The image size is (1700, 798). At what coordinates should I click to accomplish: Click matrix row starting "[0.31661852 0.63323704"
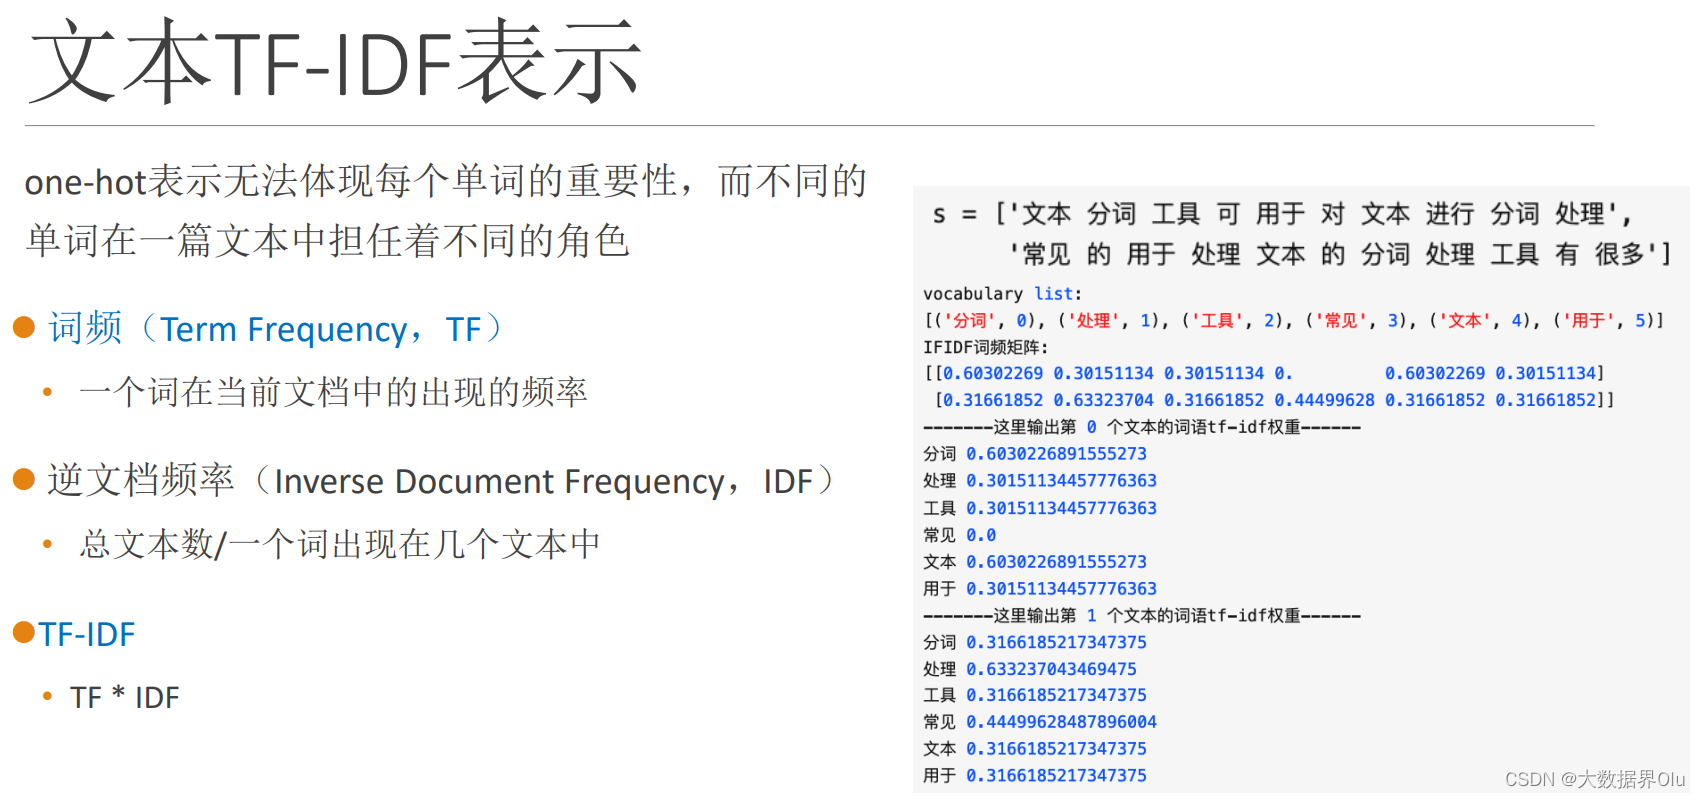pos(1275,400)
